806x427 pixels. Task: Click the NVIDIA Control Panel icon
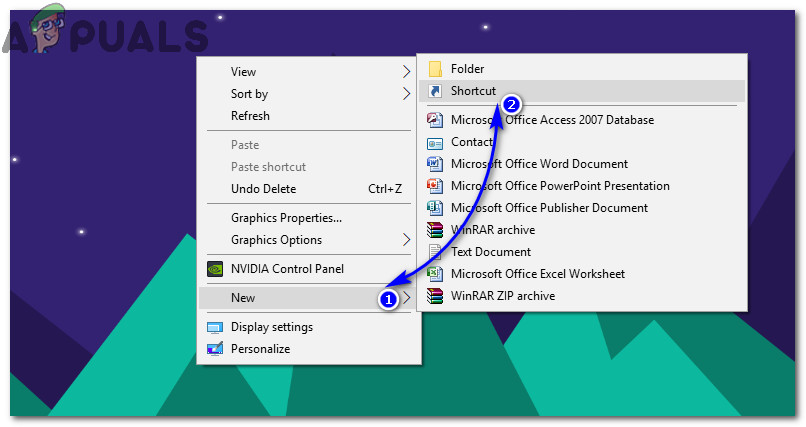[x=215, y=269]
